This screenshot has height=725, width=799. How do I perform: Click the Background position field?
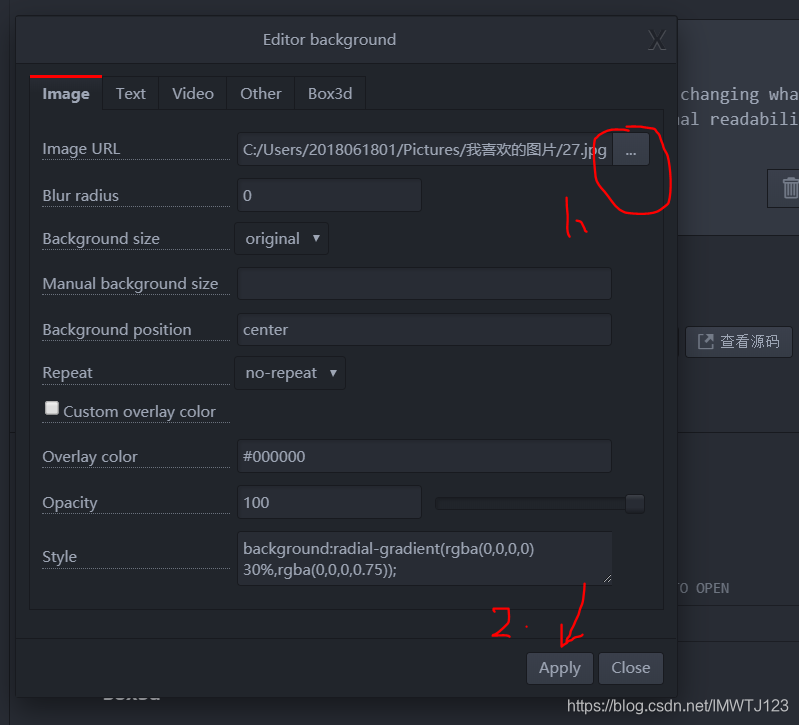(424, 330)
